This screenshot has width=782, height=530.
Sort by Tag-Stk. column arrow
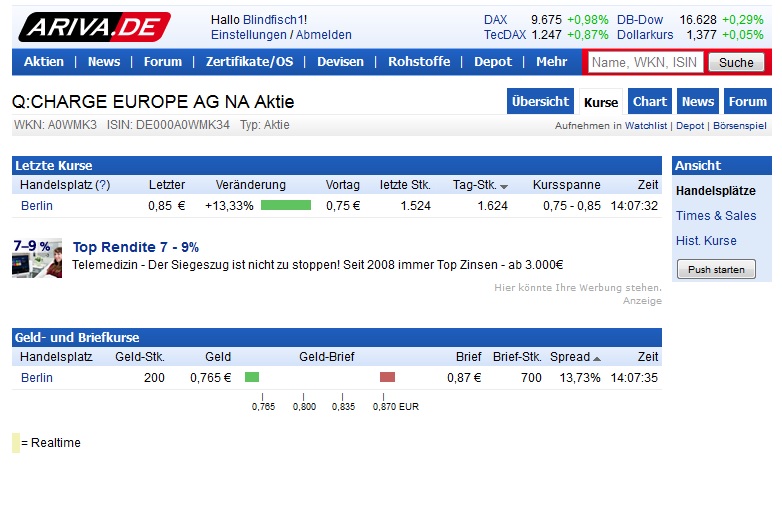(504, 186)
